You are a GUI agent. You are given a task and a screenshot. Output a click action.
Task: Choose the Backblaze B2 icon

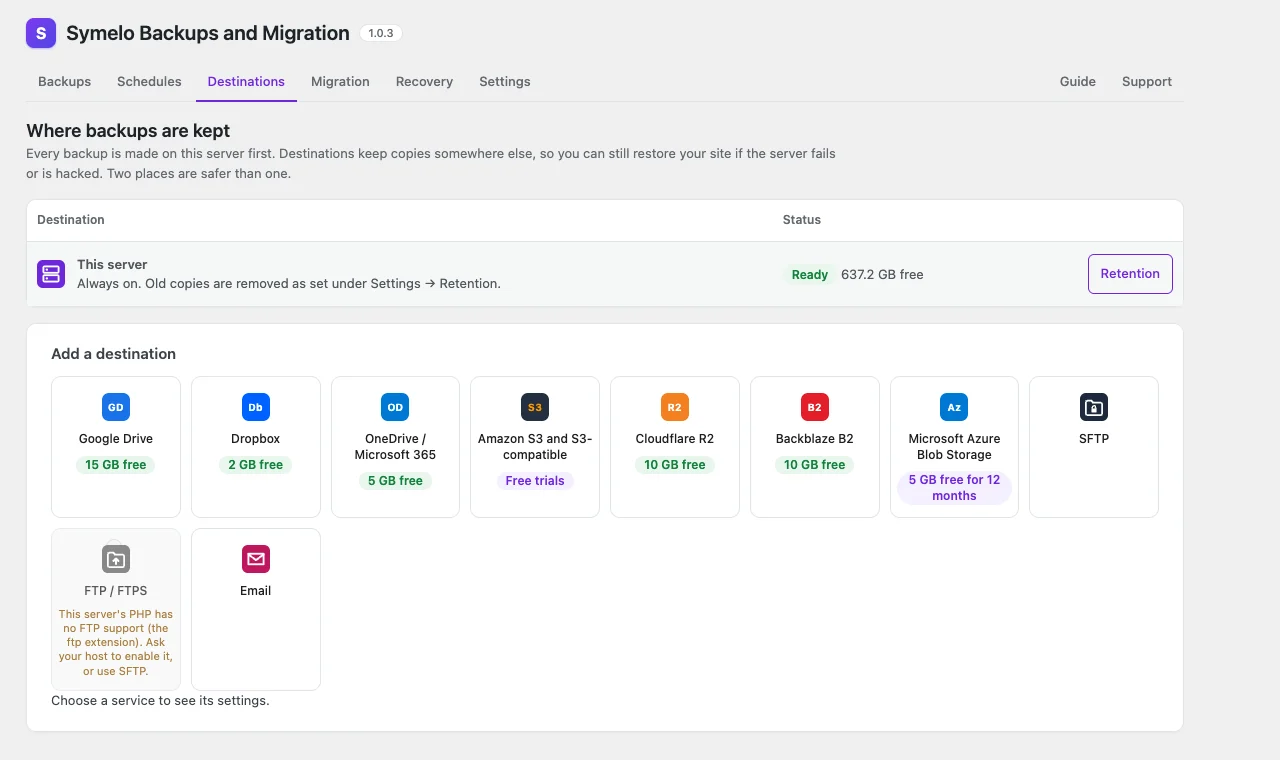[x=815, y=407]
